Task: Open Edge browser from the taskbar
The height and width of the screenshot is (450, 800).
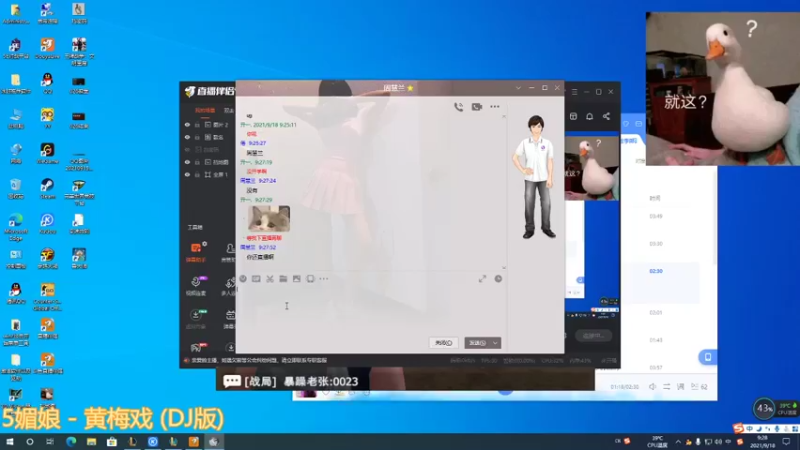Action: (71, 442)
